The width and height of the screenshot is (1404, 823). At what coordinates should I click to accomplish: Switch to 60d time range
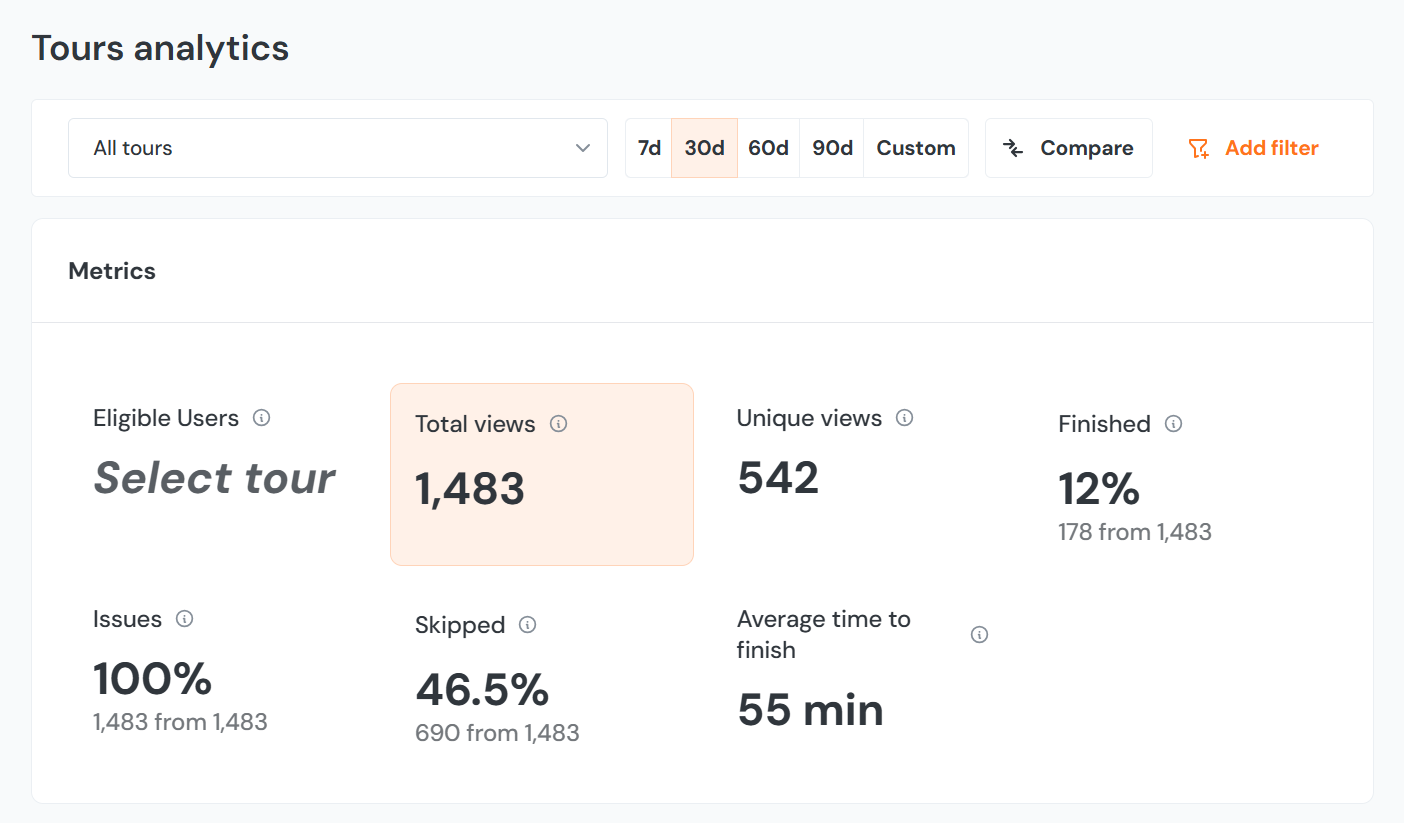pos(768,148)
